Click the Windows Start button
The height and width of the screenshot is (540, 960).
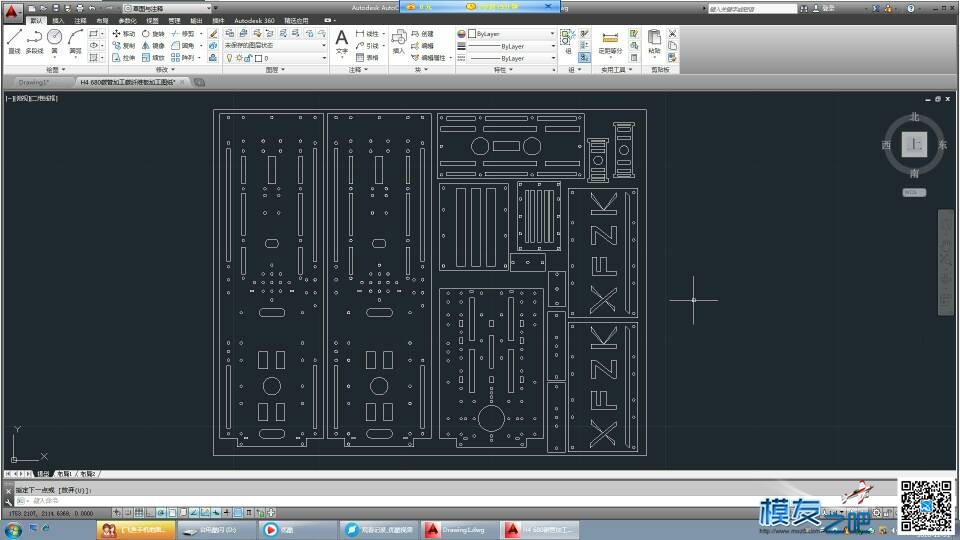[x=13, y=530]
